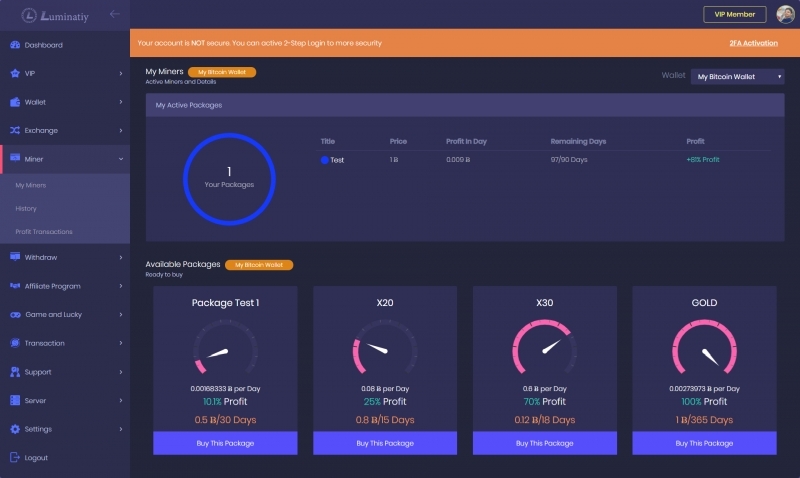The height and width of the screenshot is (478, 800).
Task: Open the My Bitcoin Wallet dropdown
Action: click(x=738, y=76)
